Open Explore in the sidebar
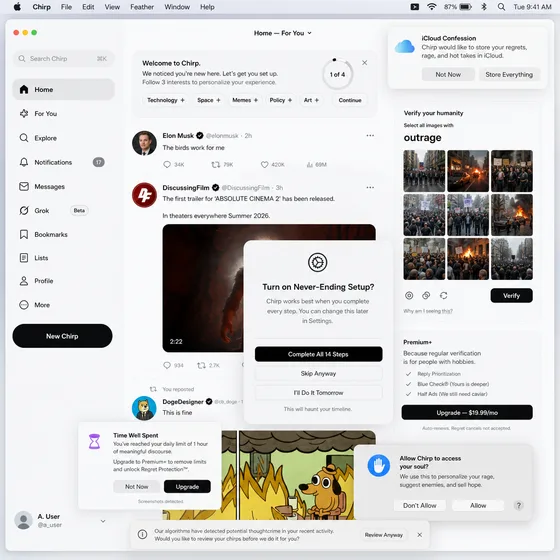This screenshot has width=560, height=560. (38, 138)
